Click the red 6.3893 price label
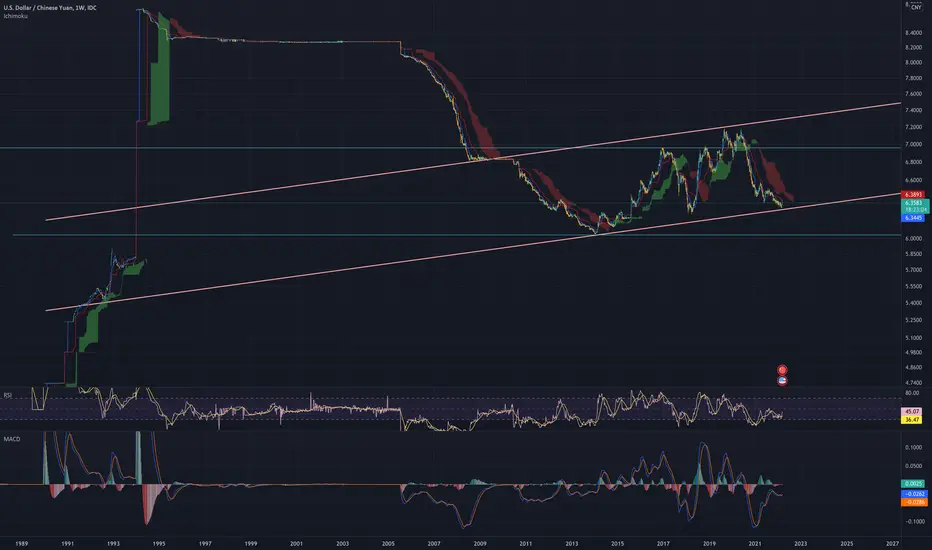 913,194
